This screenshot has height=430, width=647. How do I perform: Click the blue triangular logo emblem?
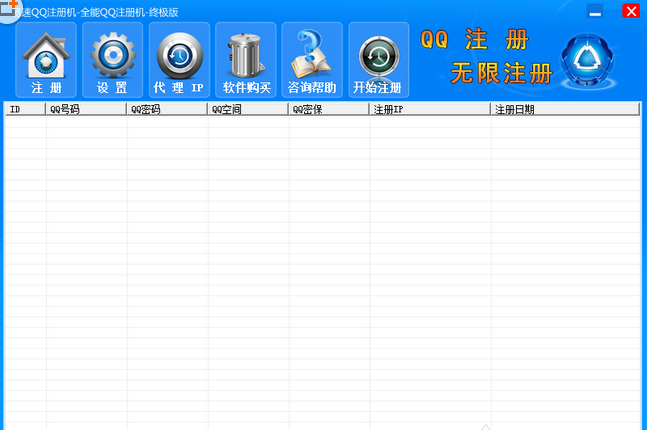(x=591, y=62)
